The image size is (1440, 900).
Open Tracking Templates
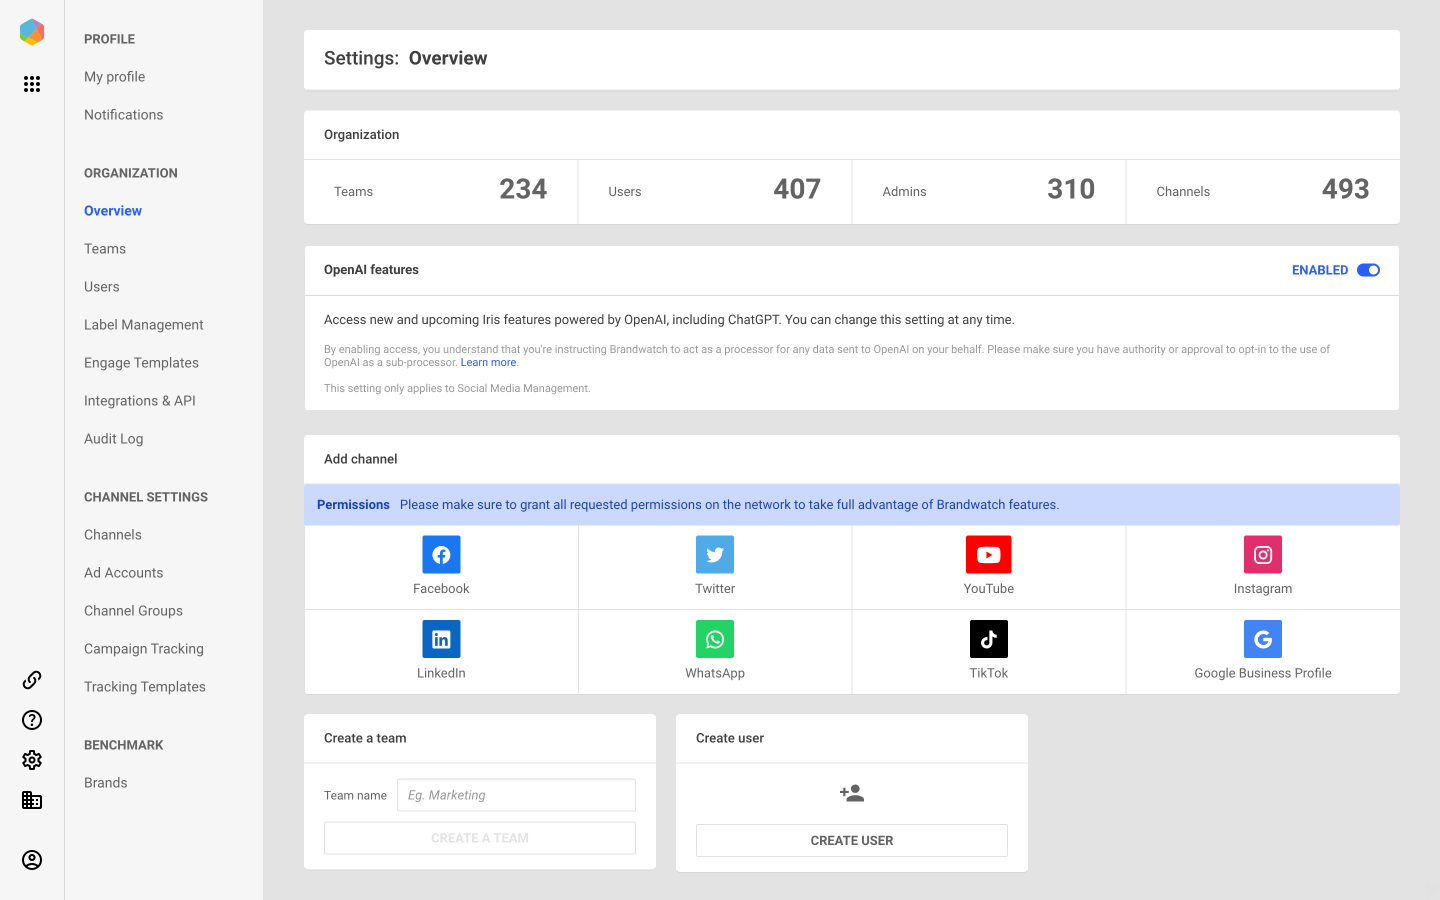pyautogui.click(x=145, y=687)
